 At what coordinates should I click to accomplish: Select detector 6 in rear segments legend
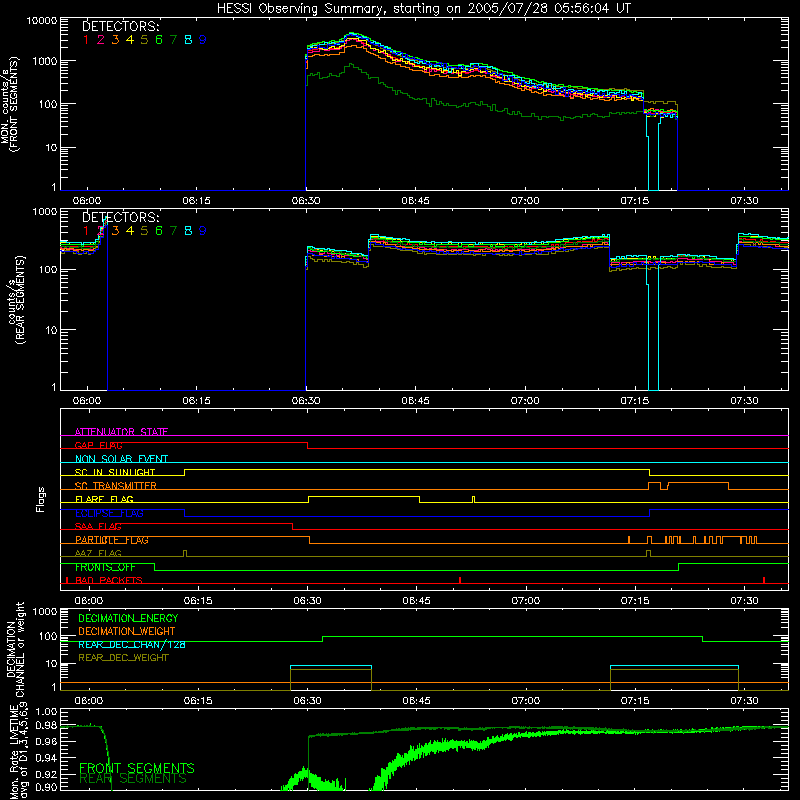tap(159, 231)
